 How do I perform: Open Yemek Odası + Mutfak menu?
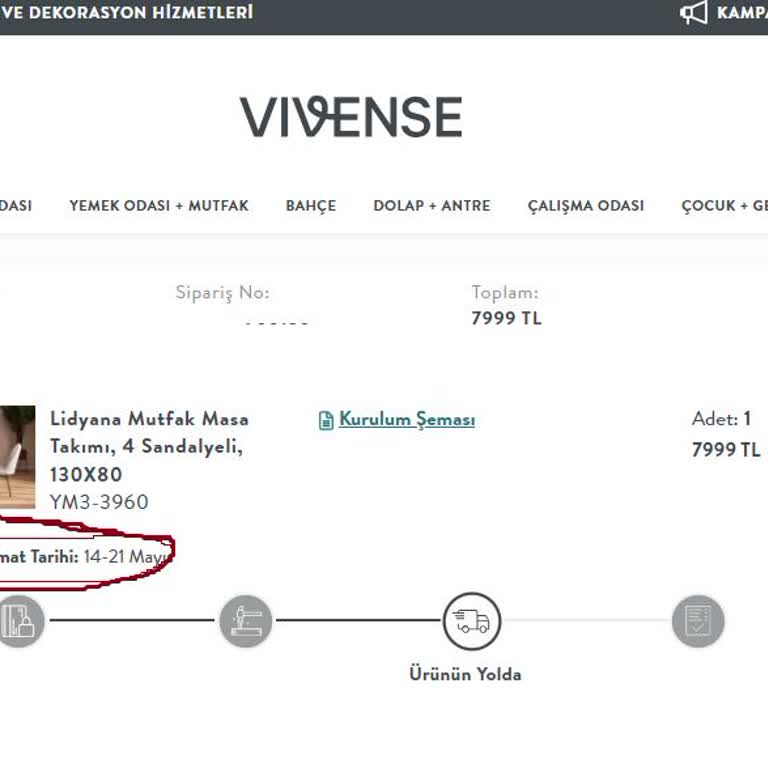click(x=159, y=206)
